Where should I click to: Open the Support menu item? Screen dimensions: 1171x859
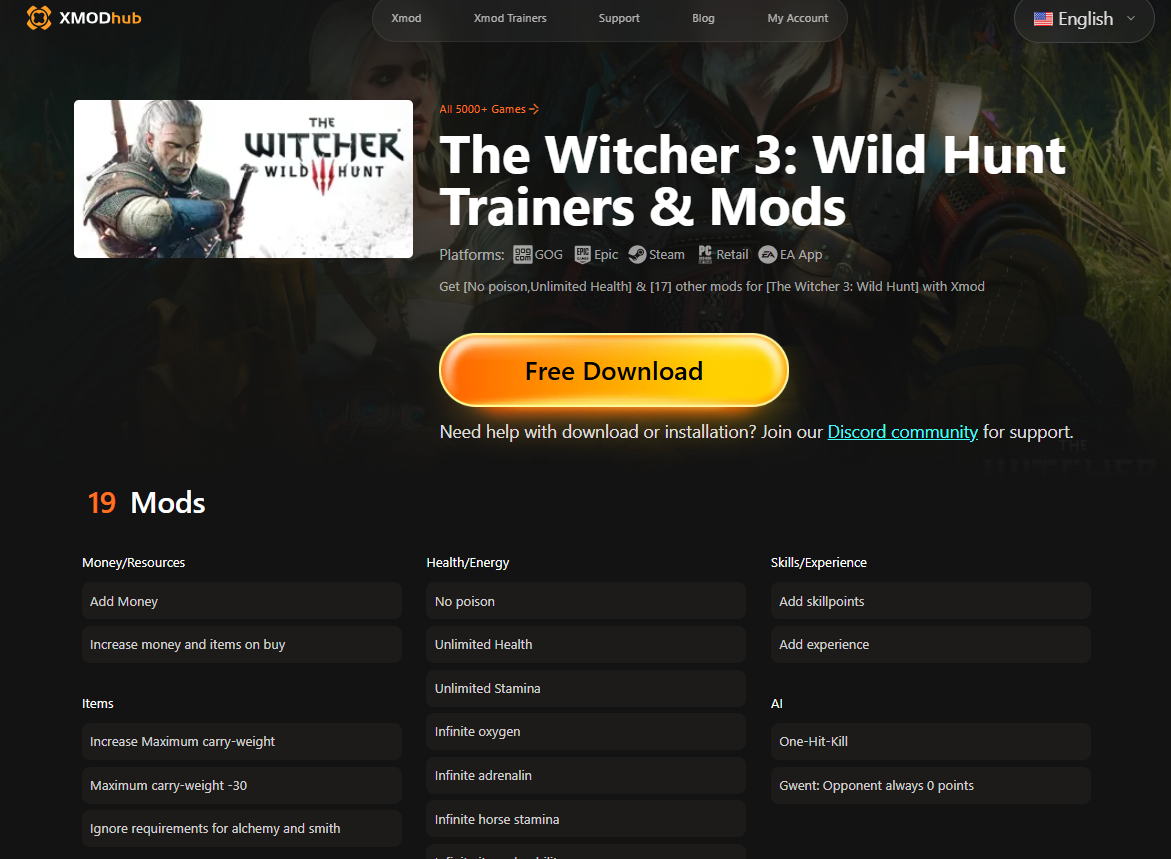[619, 18]
